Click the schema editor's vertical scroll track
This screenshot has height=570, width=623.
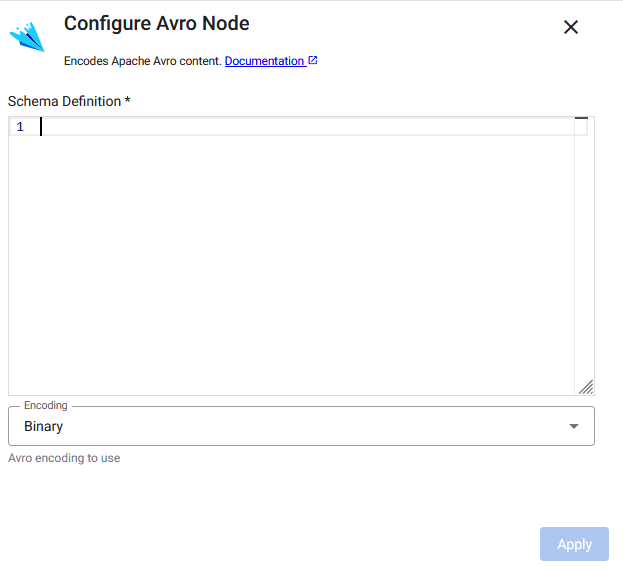tap(581, 250)
